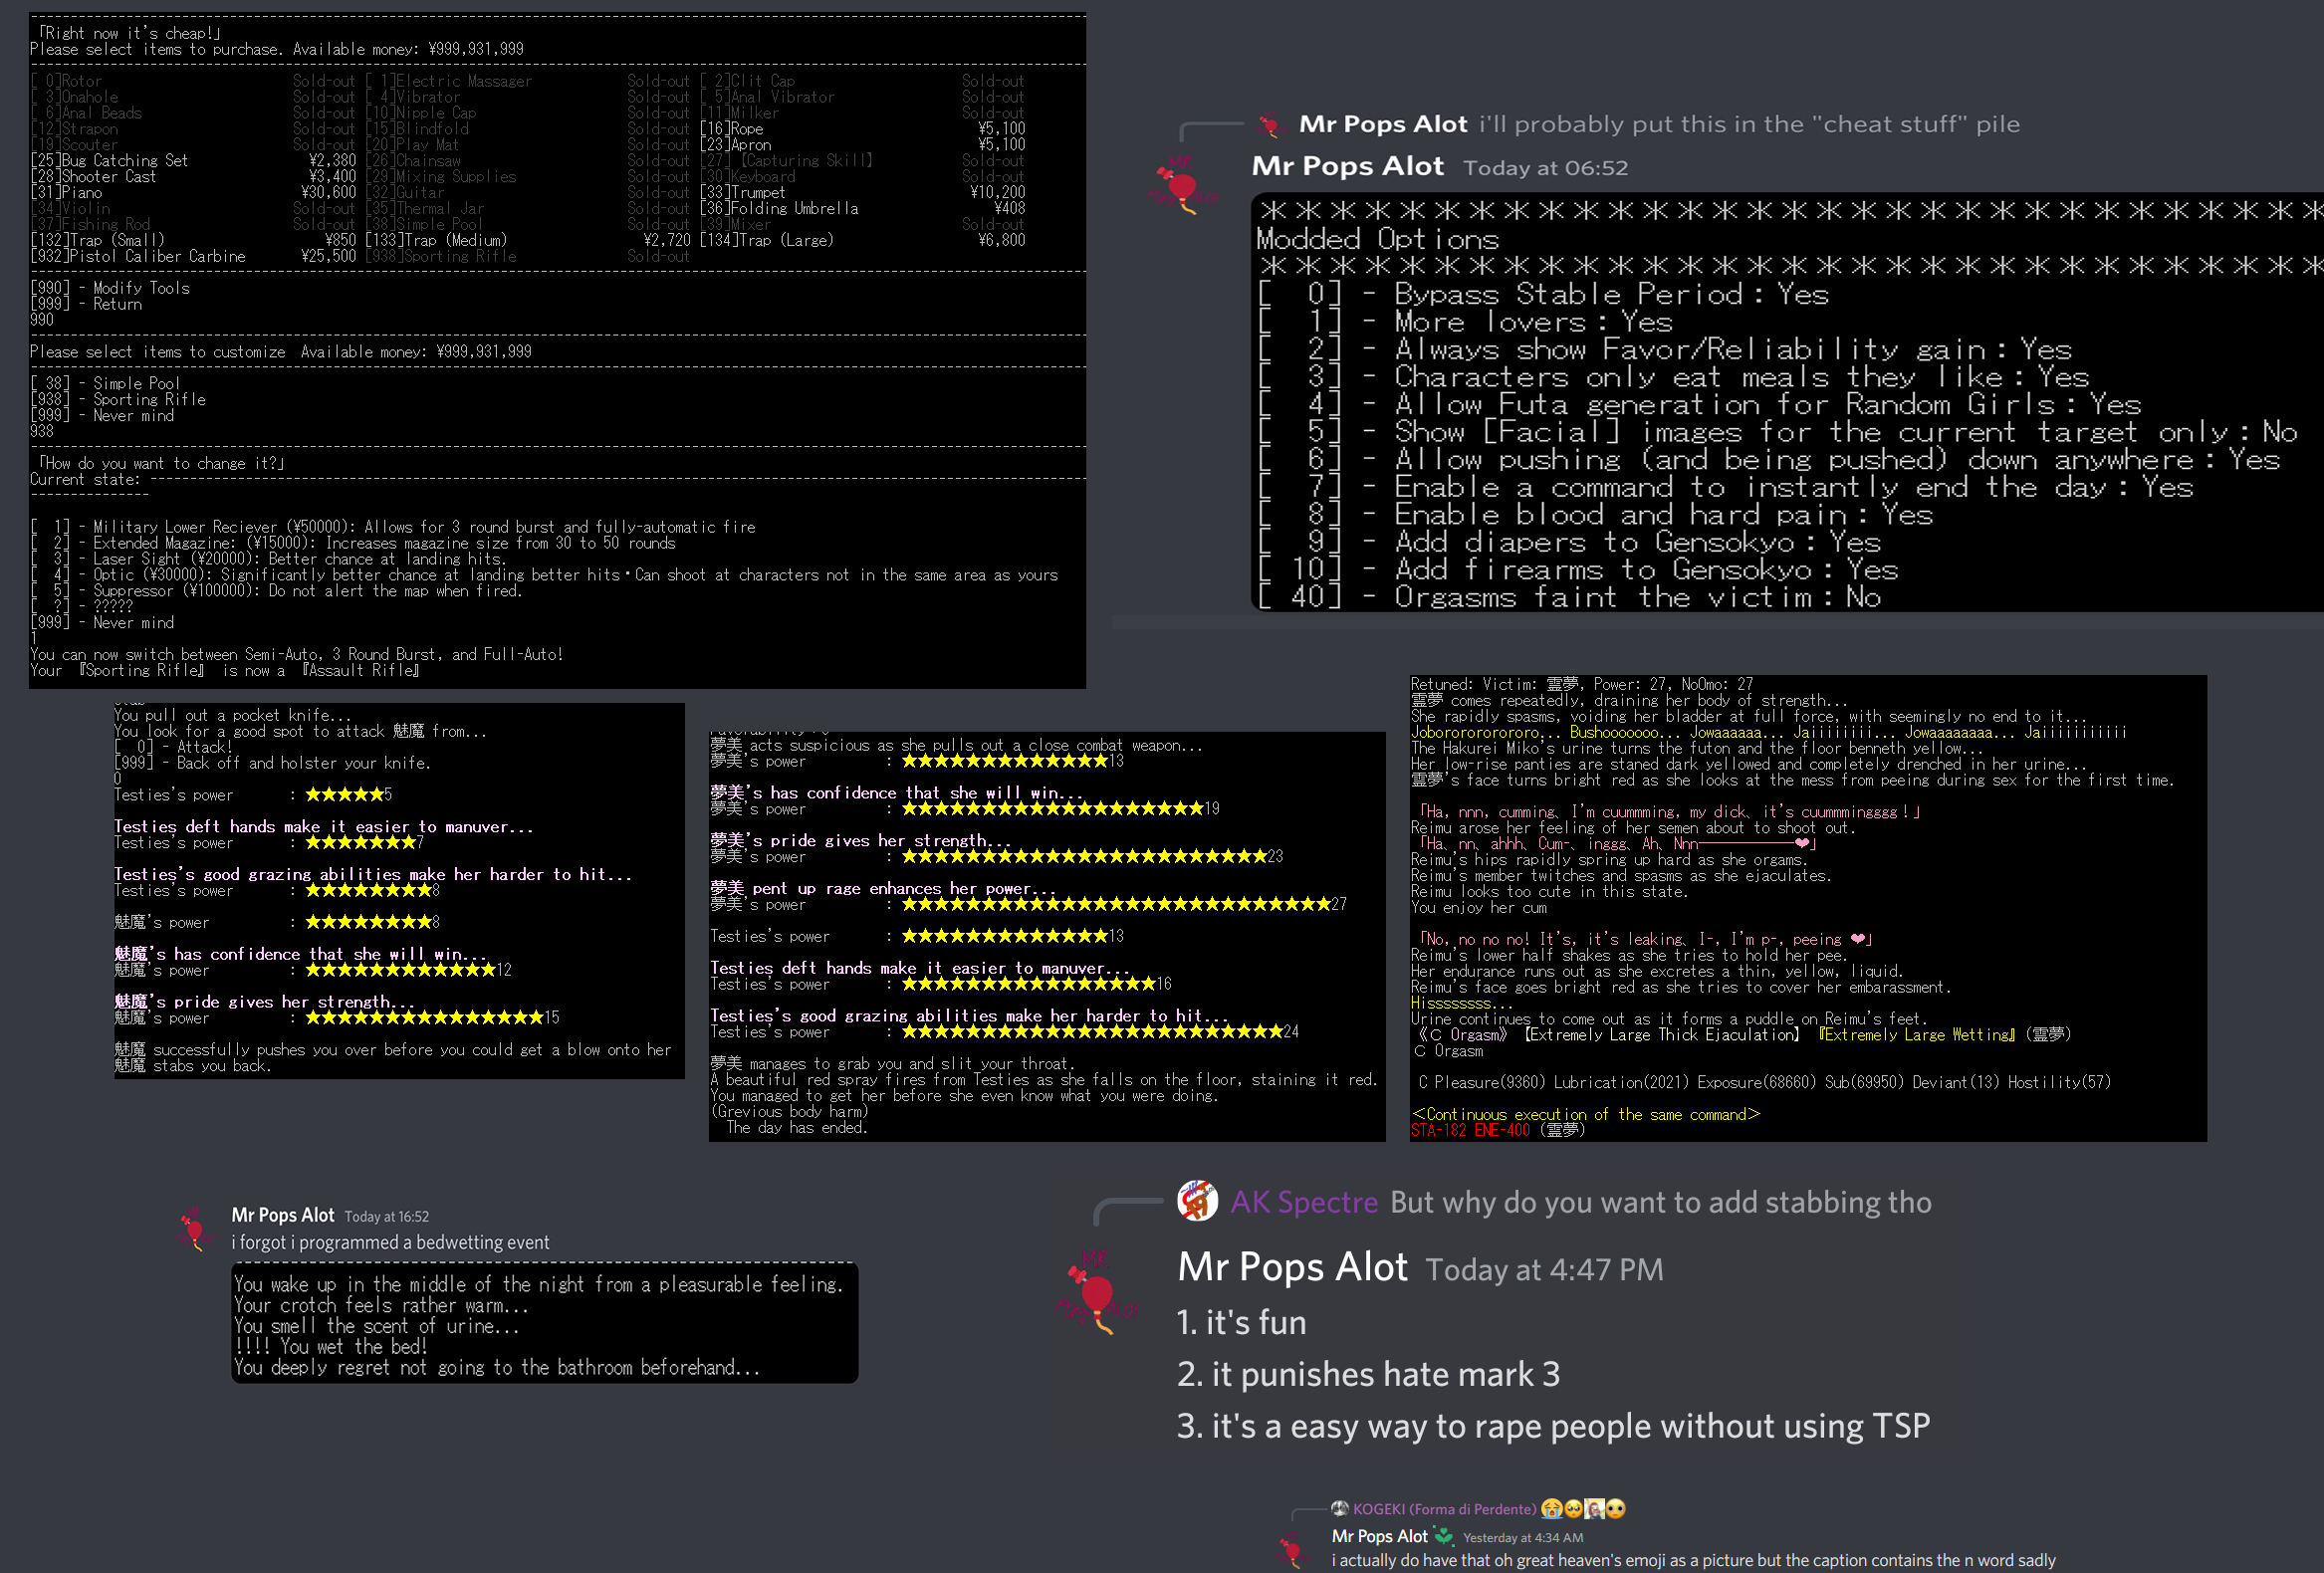This screenshot has height=1573, width=2324.
Task: Click the 'Today at 4:47 PM' timestamp
Action: click(x=1543, y=1269)
